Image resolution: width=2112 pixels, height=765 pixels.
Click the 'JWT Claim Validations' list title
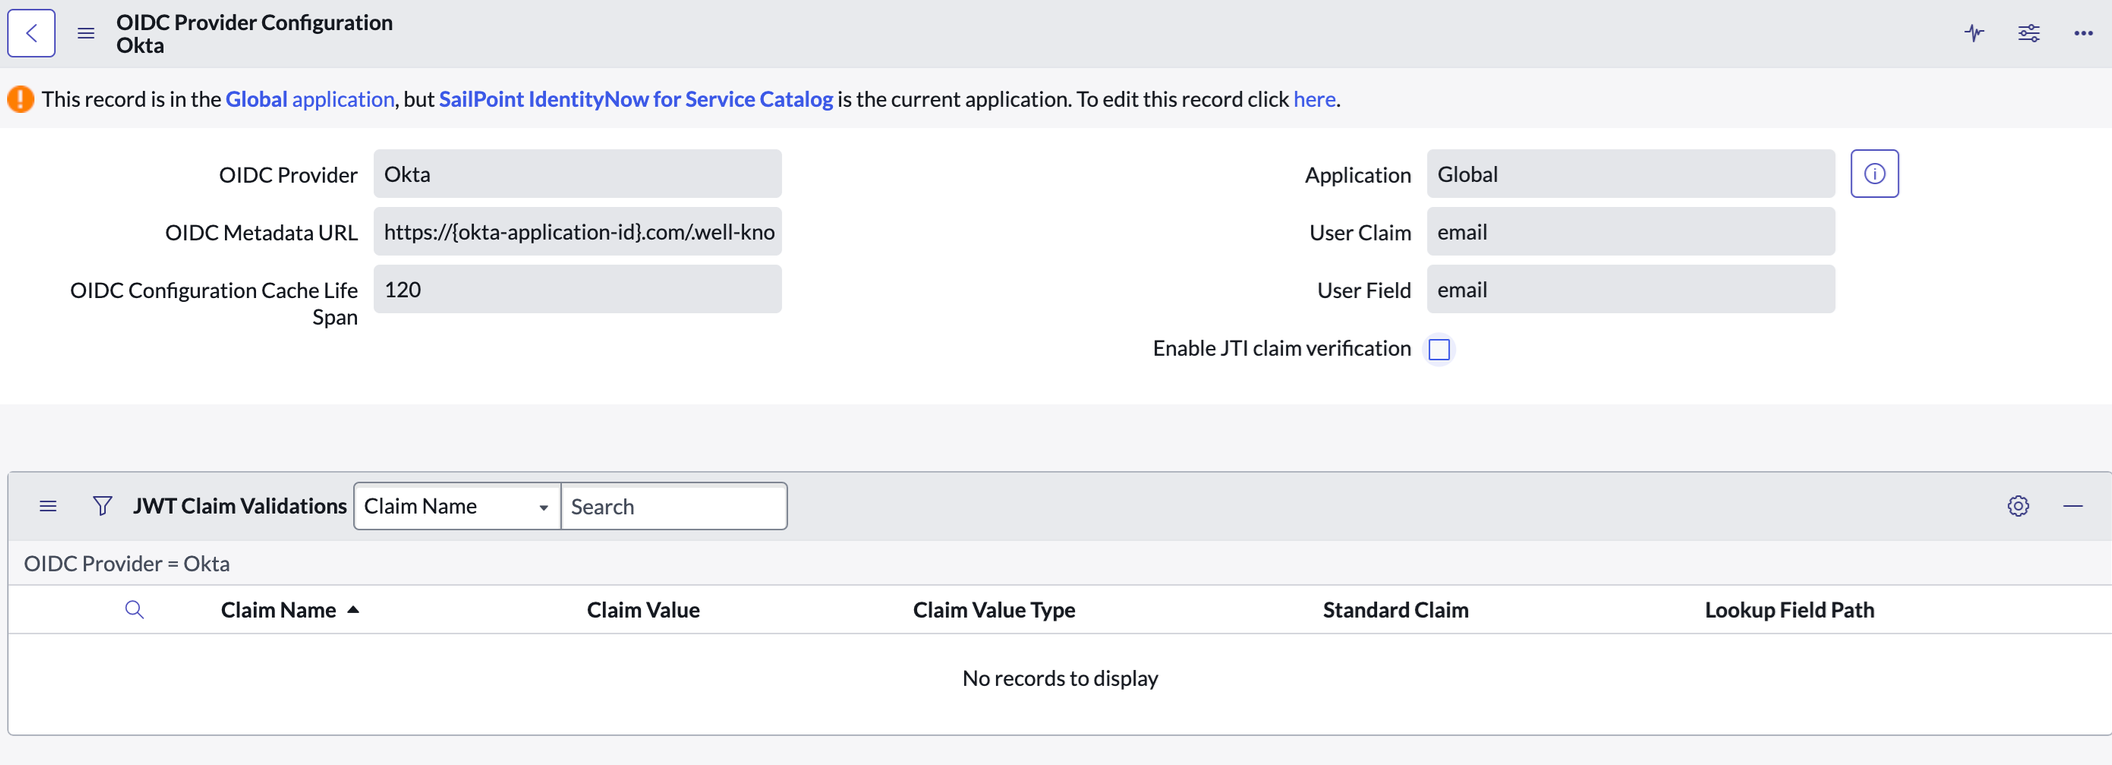click(x=240, y=506)
